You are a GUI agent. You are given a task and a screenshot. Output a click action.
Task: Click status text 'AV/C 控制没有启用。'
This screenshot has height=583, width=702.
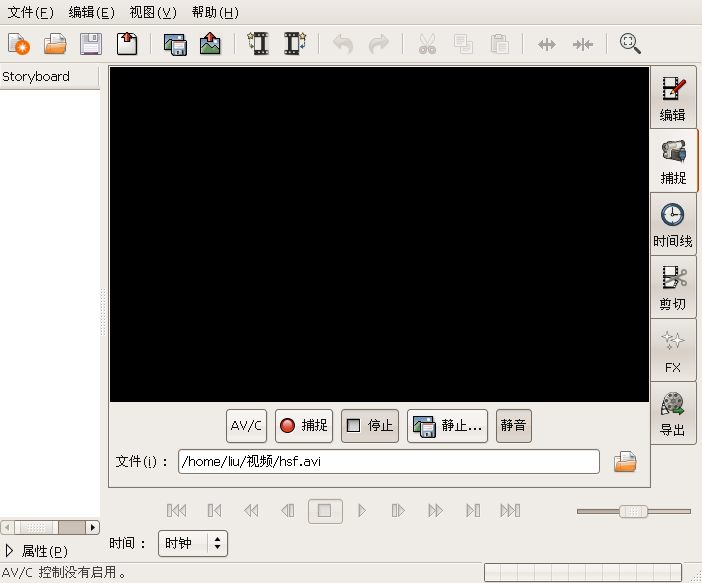coord(64,572)
